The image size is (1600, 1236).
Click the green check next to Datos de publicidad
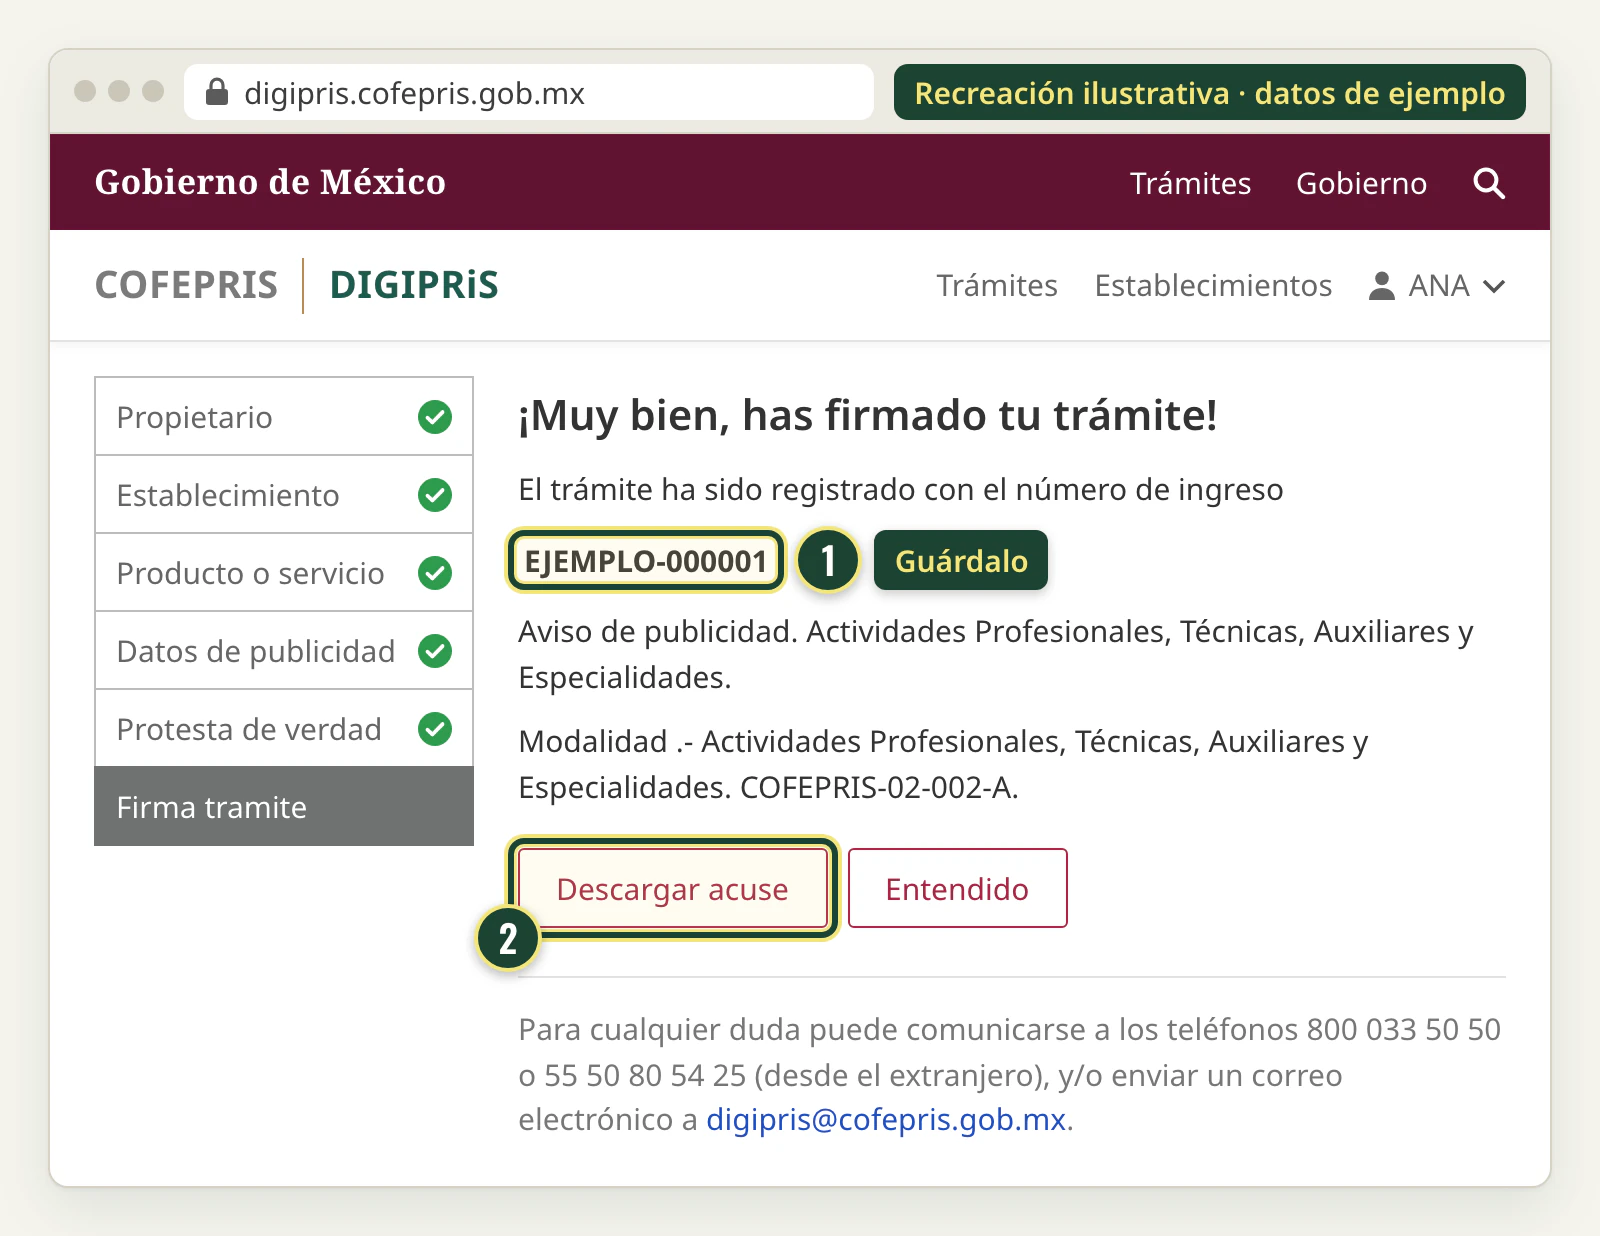pos(435,651)
